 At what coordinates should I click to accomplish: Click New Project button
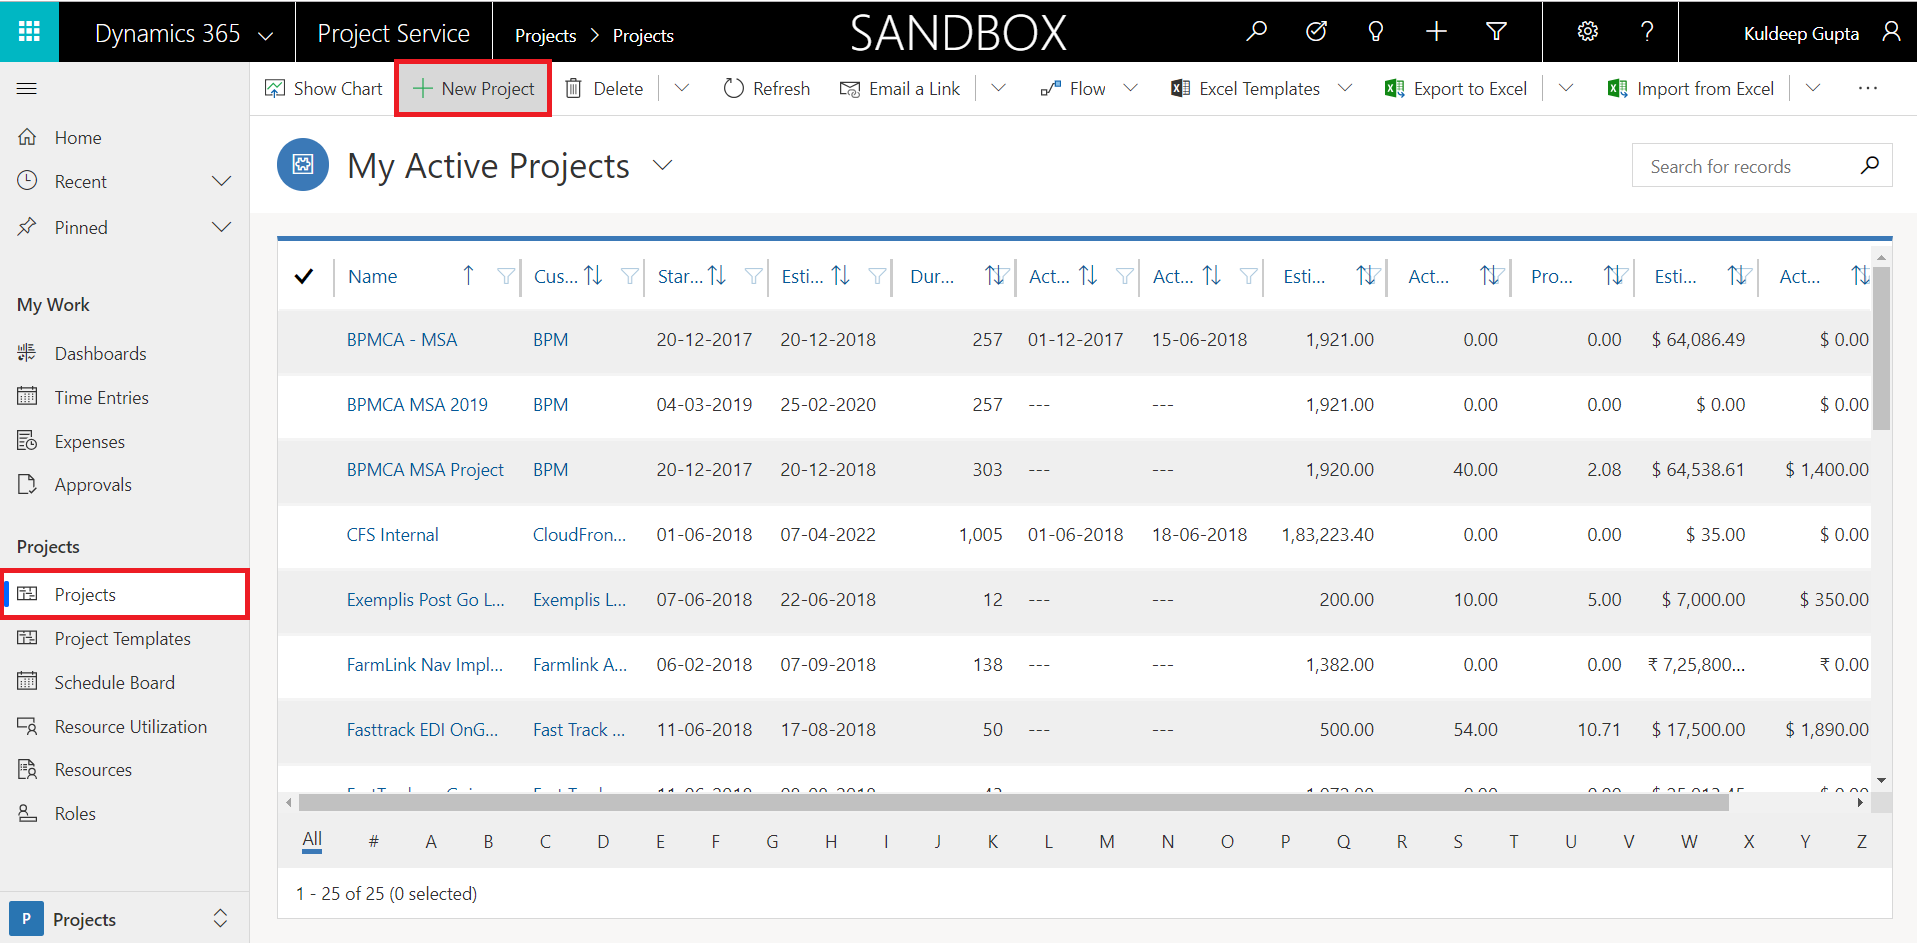point(473,89)
